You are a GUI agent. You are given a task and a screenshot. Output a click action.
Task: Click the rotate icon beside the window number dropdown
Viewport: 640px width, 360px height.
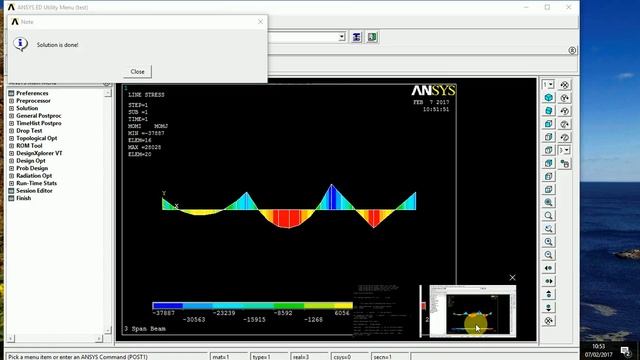[565, 85]
